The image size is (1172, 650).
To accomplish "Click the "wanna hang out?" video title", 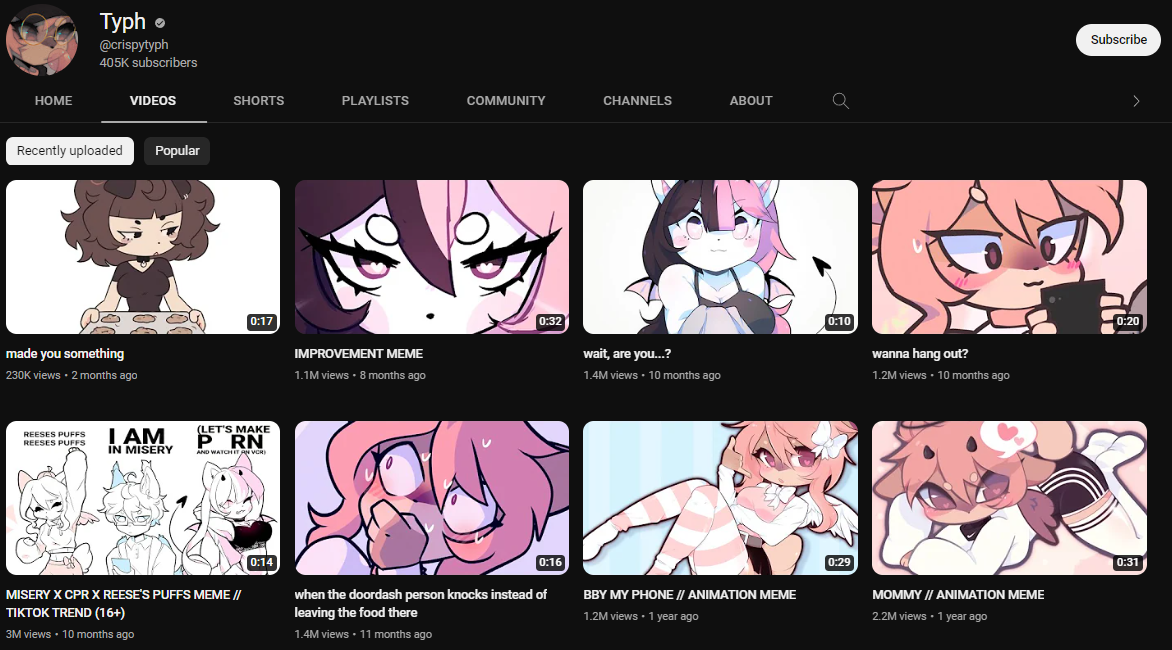I will 920,354.
